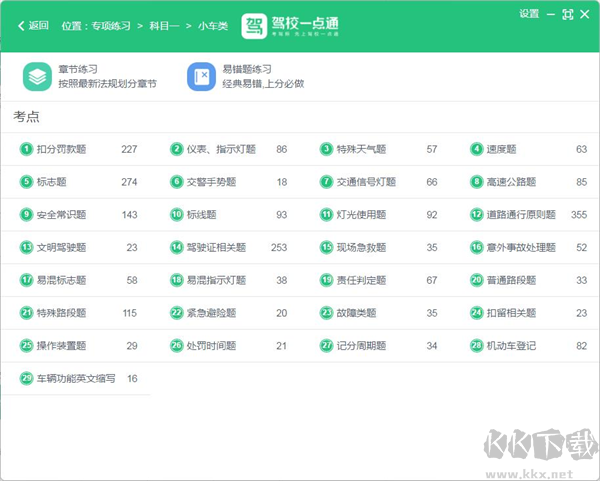Select 易错题练习 title text

[247, 69]
